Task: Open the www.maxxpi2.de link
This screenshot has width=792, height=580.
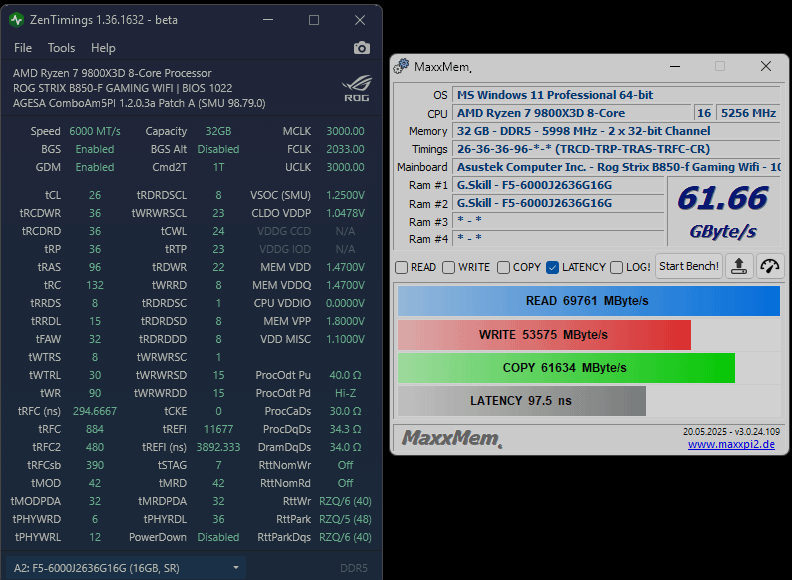Action: pos(731,445)
